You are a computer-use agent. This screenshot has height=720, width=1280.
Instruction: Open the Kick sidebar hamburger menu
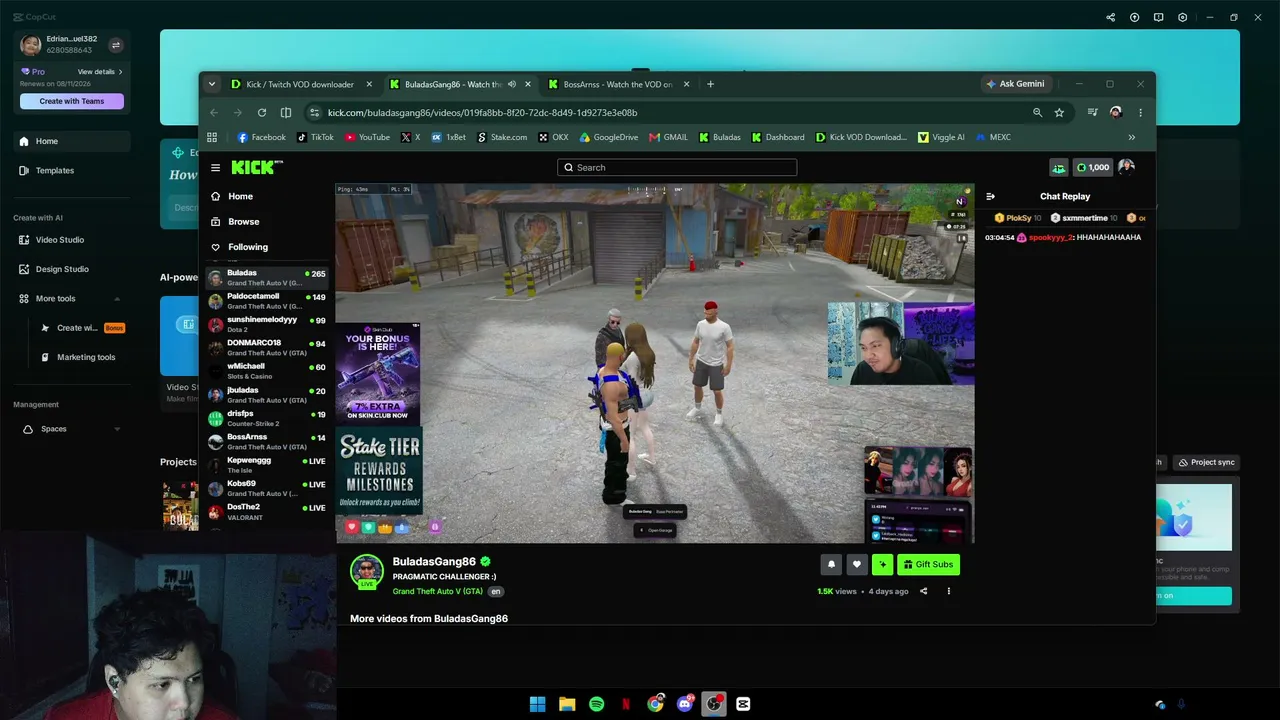point(215,168)
